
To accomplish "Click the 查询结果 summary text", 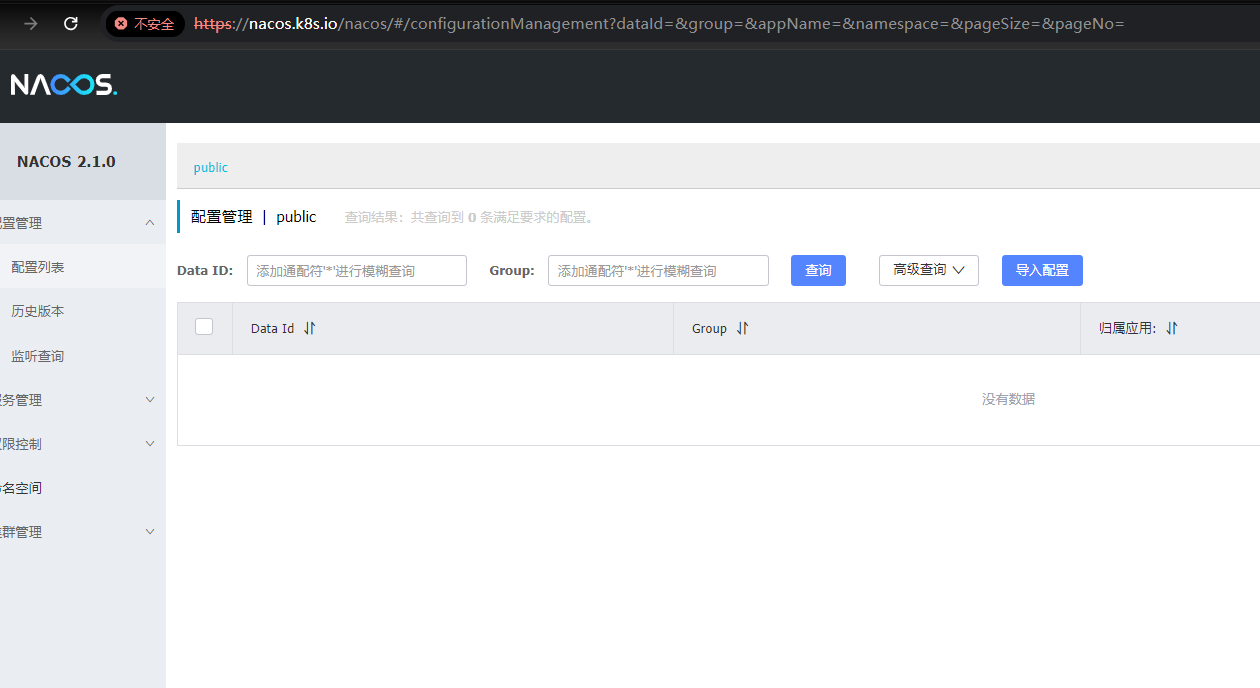I will [x=469, y=217].
